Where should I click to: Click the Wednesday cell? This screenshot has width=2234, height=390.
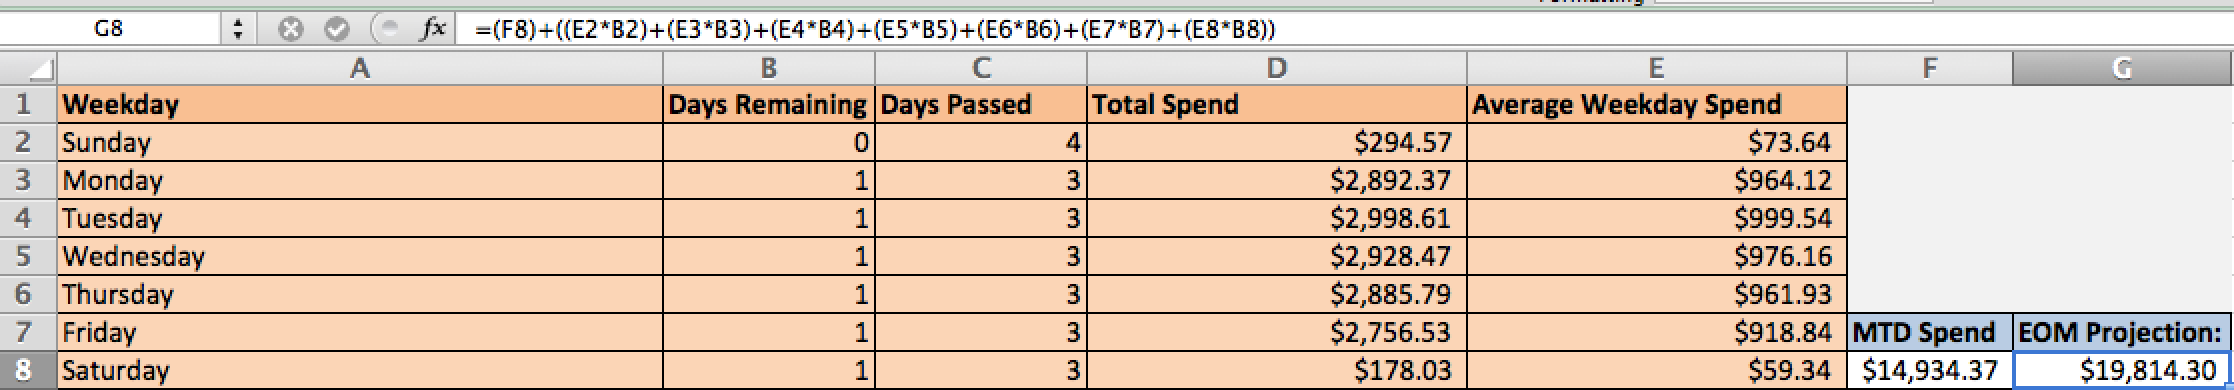pos(360,257)
